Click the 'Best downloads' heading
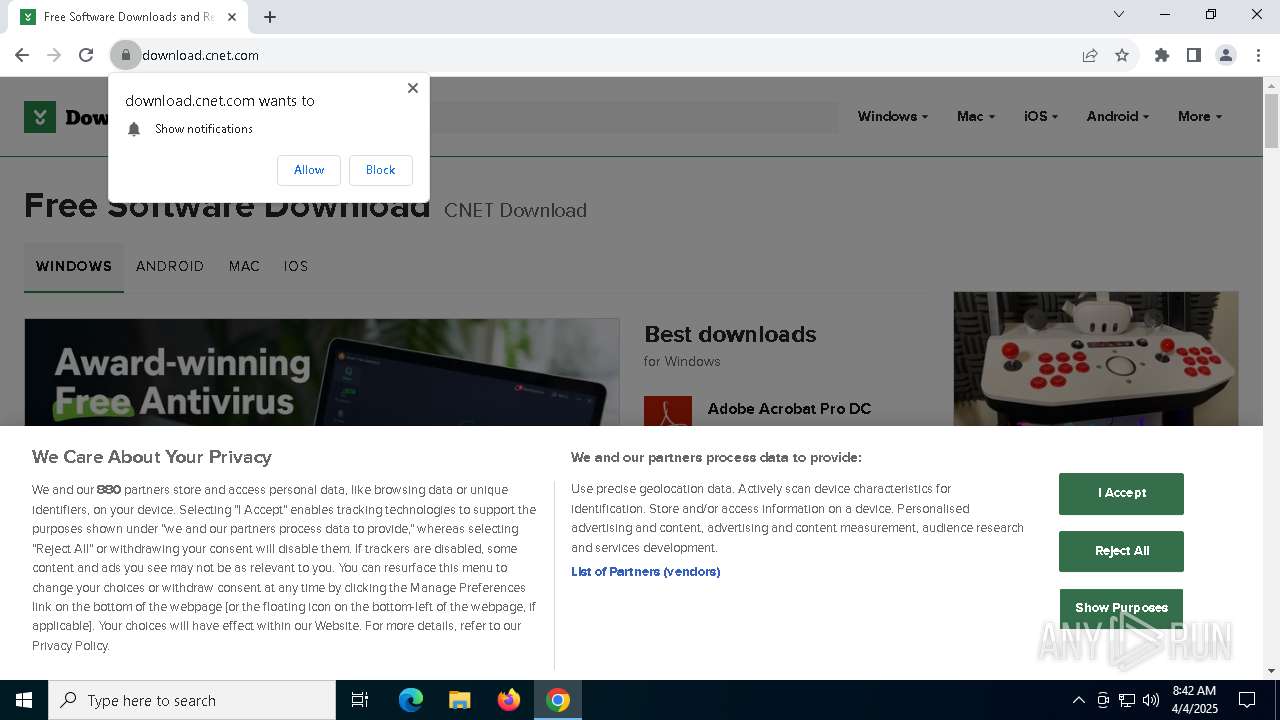 tap(730, 334)
